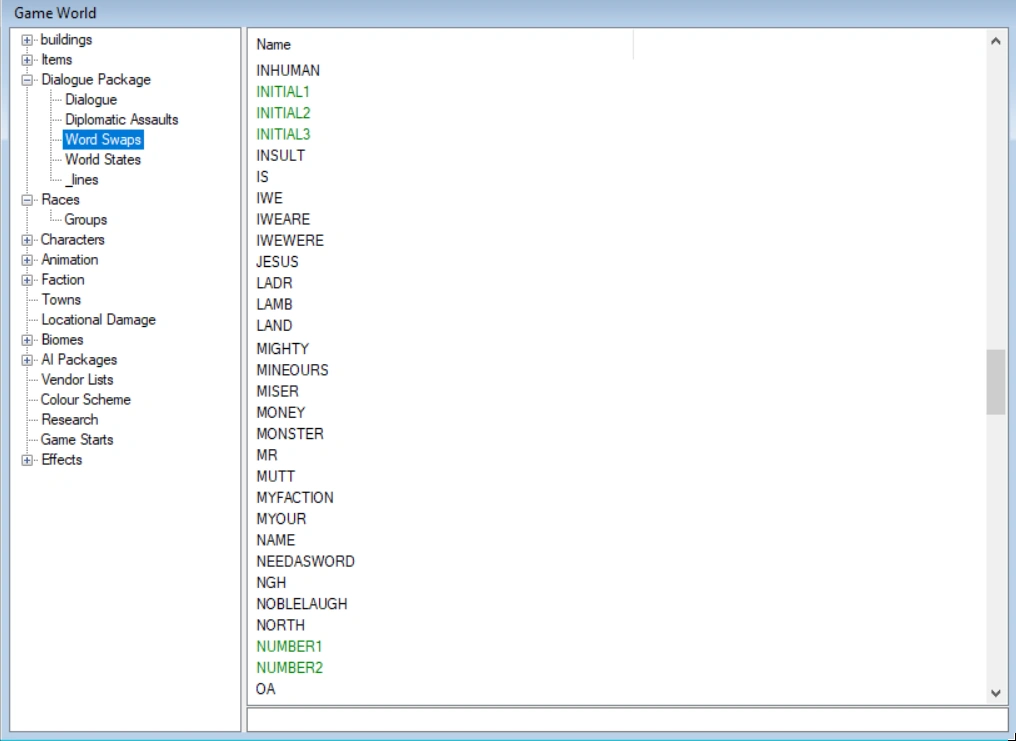This screenshot has width=1016, height=741.
Task: Select the NAME list entry
Action: [x=275, y=541]
